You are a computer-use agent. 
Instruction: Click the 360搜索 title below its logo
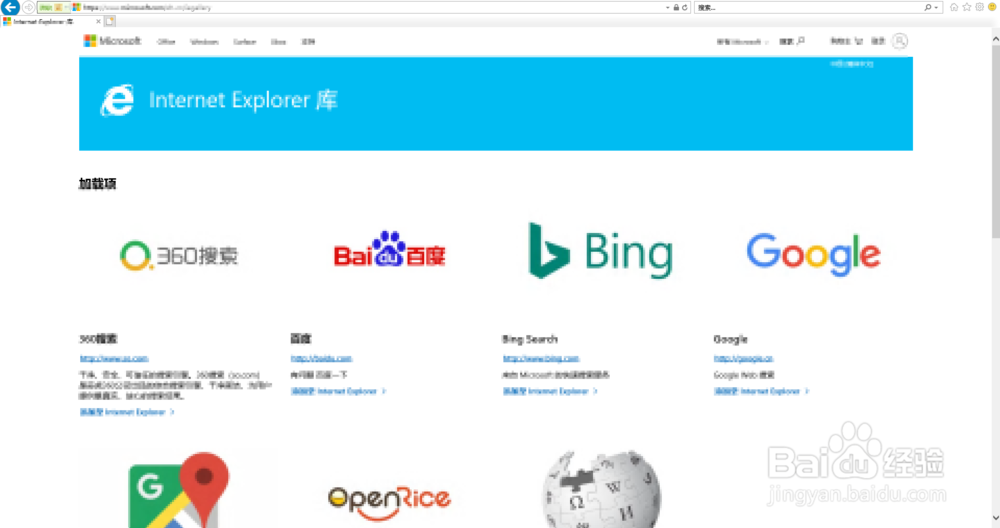click(x=98, y=339)
